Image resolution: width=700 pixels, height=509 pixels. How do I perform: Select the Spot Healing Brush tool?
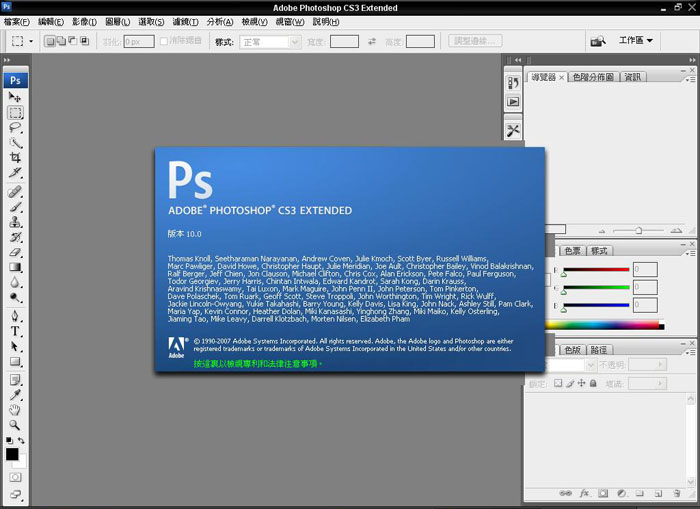pyautogui.click(x=15, y=192)
